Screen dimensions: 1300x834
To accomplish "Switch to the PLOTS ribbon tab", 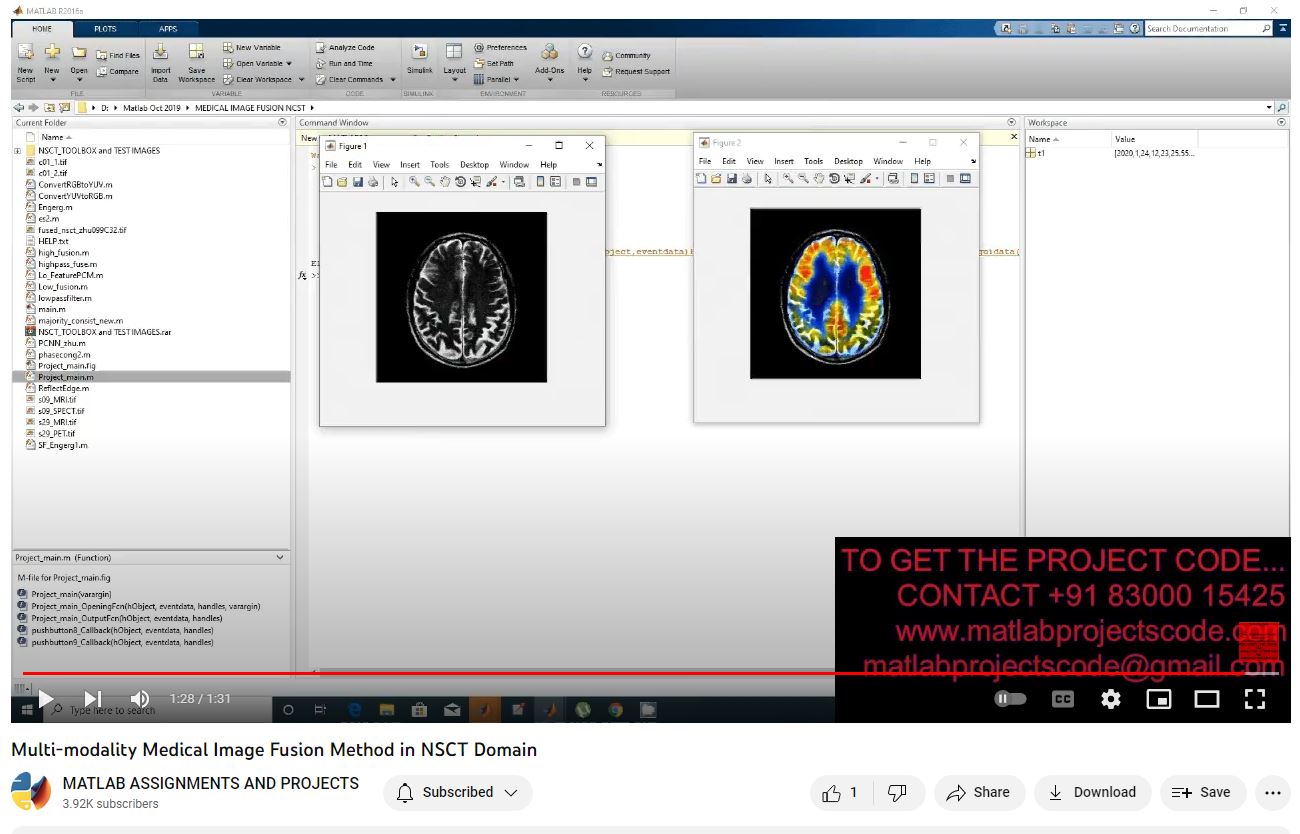I will point(105,29).
